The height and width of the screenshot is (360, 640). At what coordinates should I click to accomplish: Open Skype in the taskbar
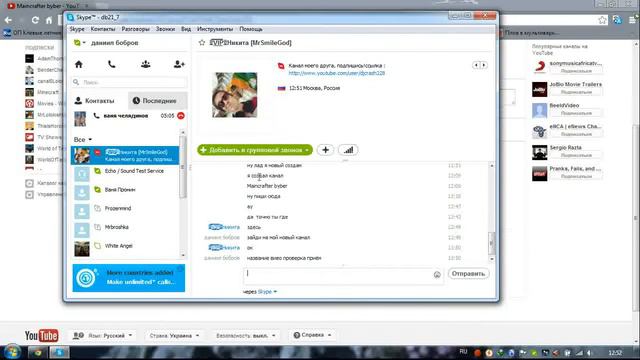59,353
